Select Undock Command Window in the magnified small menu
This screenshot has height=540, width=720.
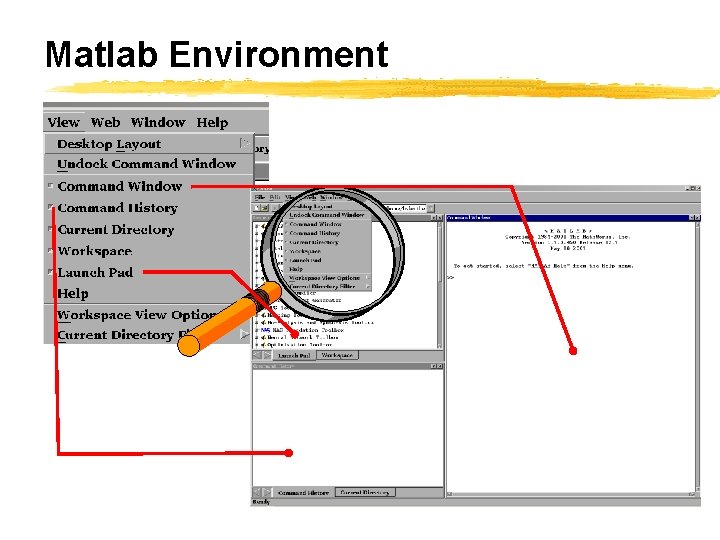pos(326,215)
